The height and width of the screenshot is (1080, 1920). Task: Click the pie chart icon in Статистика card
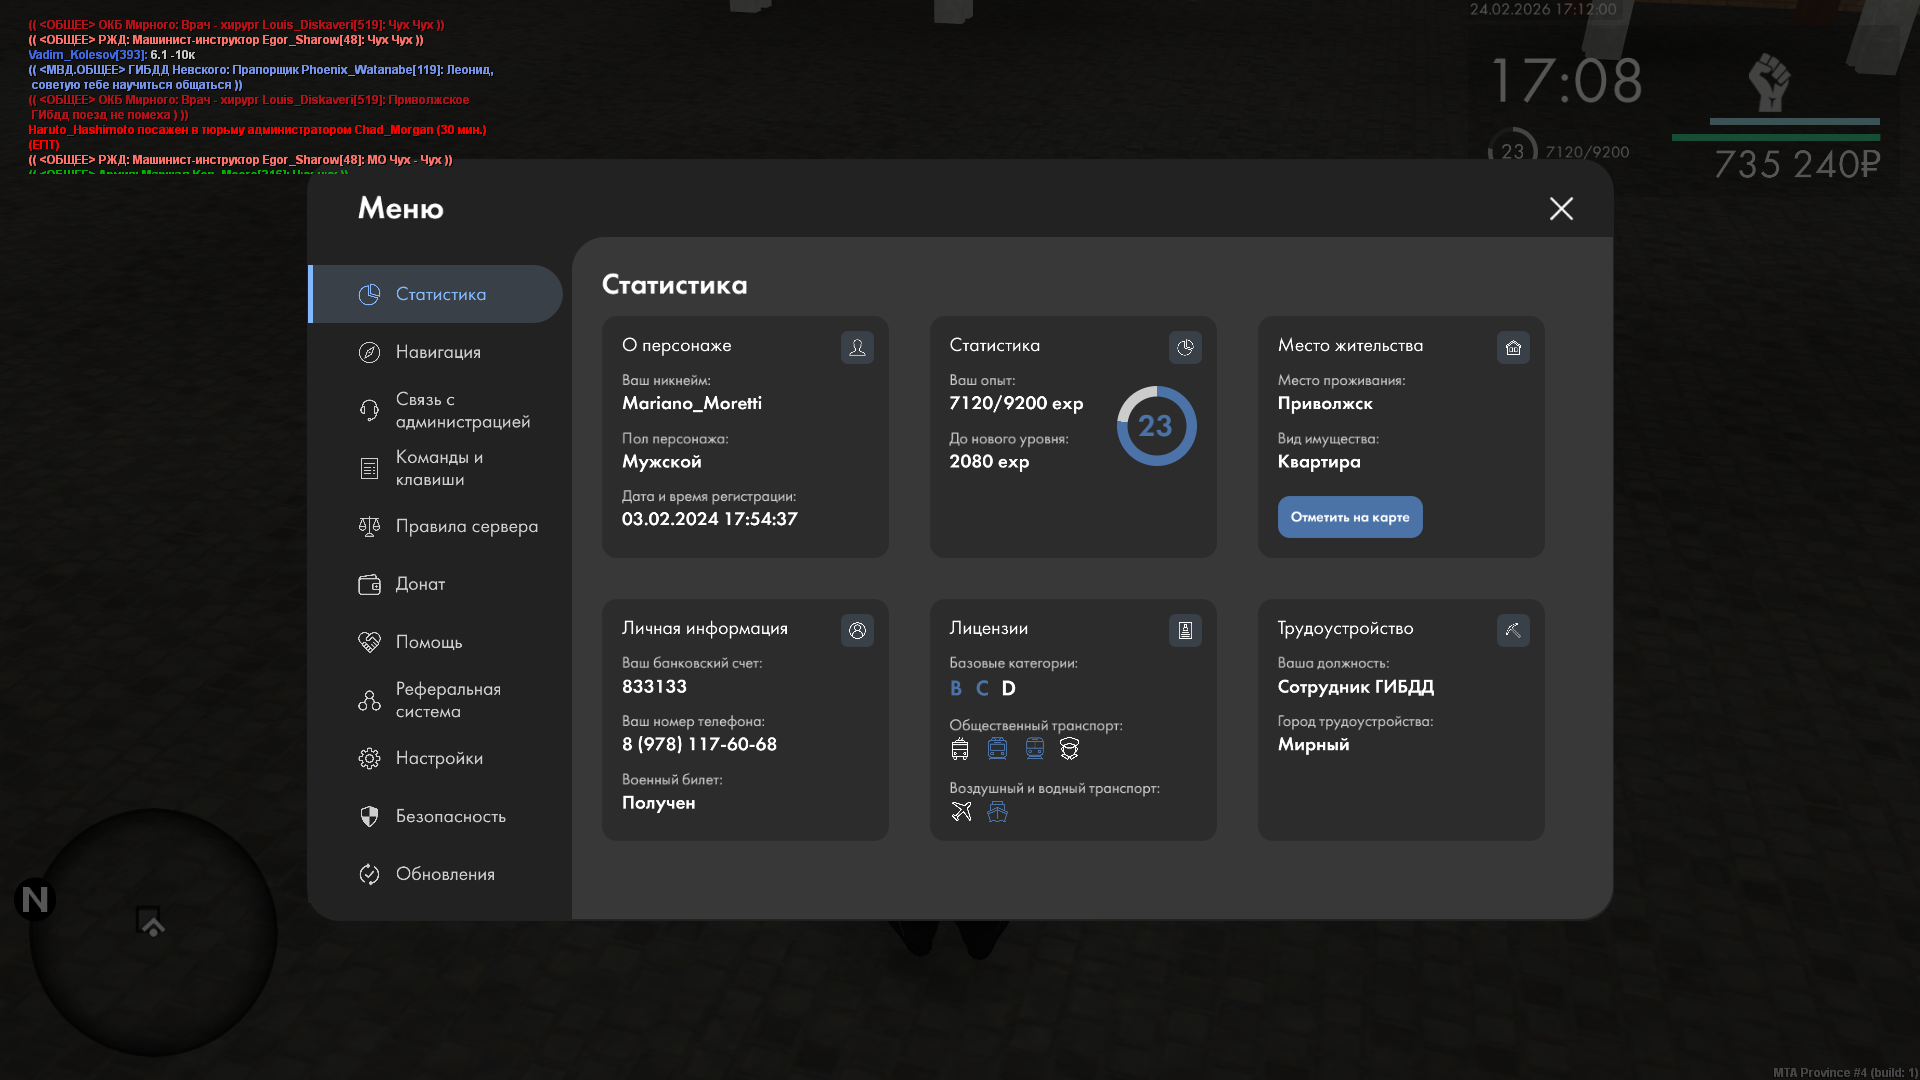1185,347
